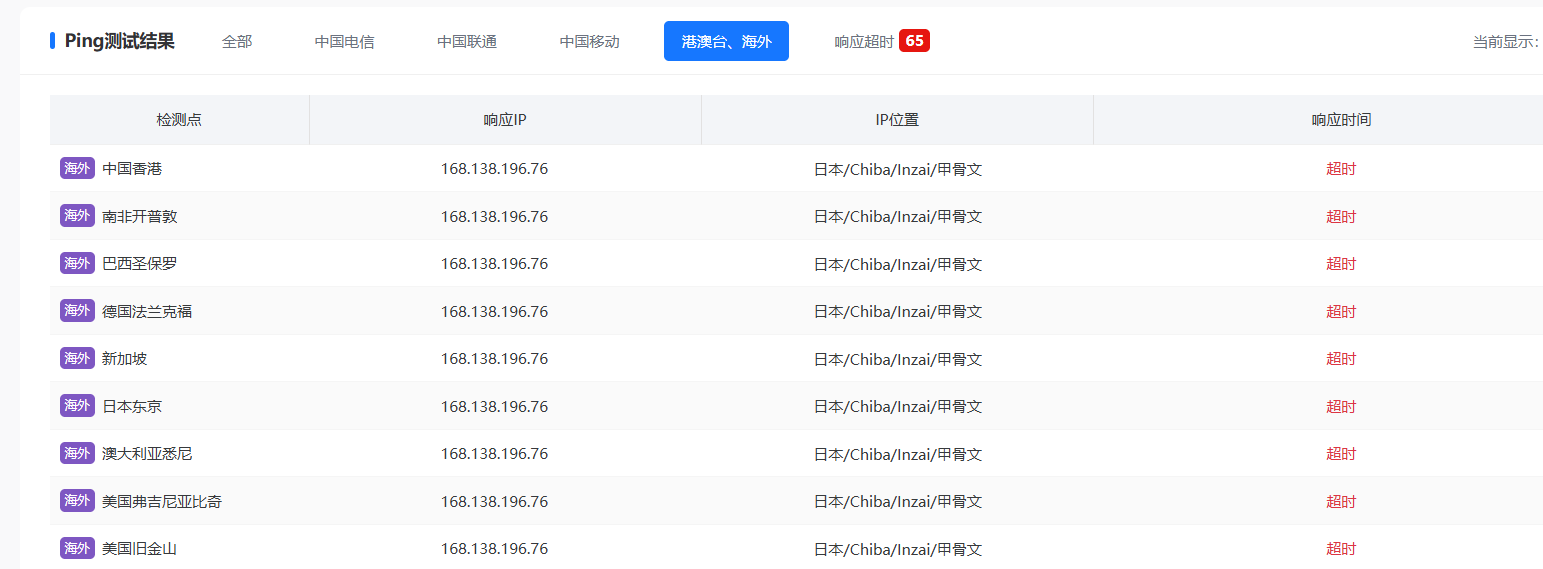Click the 海外 tag beside 德国法兰克福

coord(77,310)
